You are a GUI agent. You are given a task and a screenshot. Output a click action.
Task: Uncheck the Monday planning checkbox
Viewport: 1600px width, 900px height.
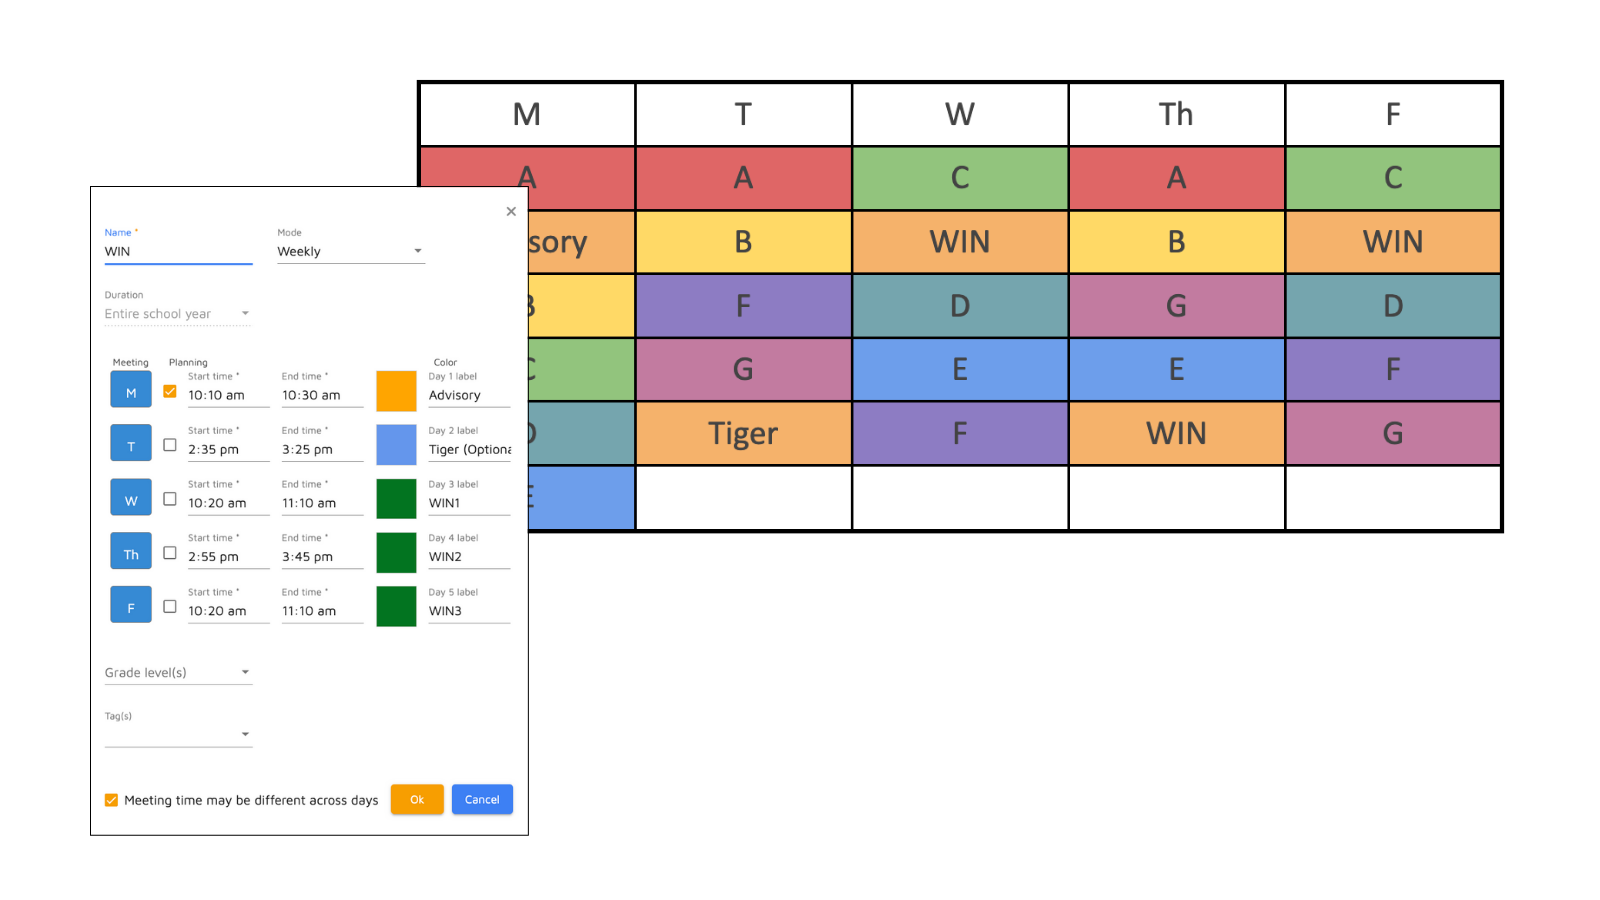coord(170,392)
